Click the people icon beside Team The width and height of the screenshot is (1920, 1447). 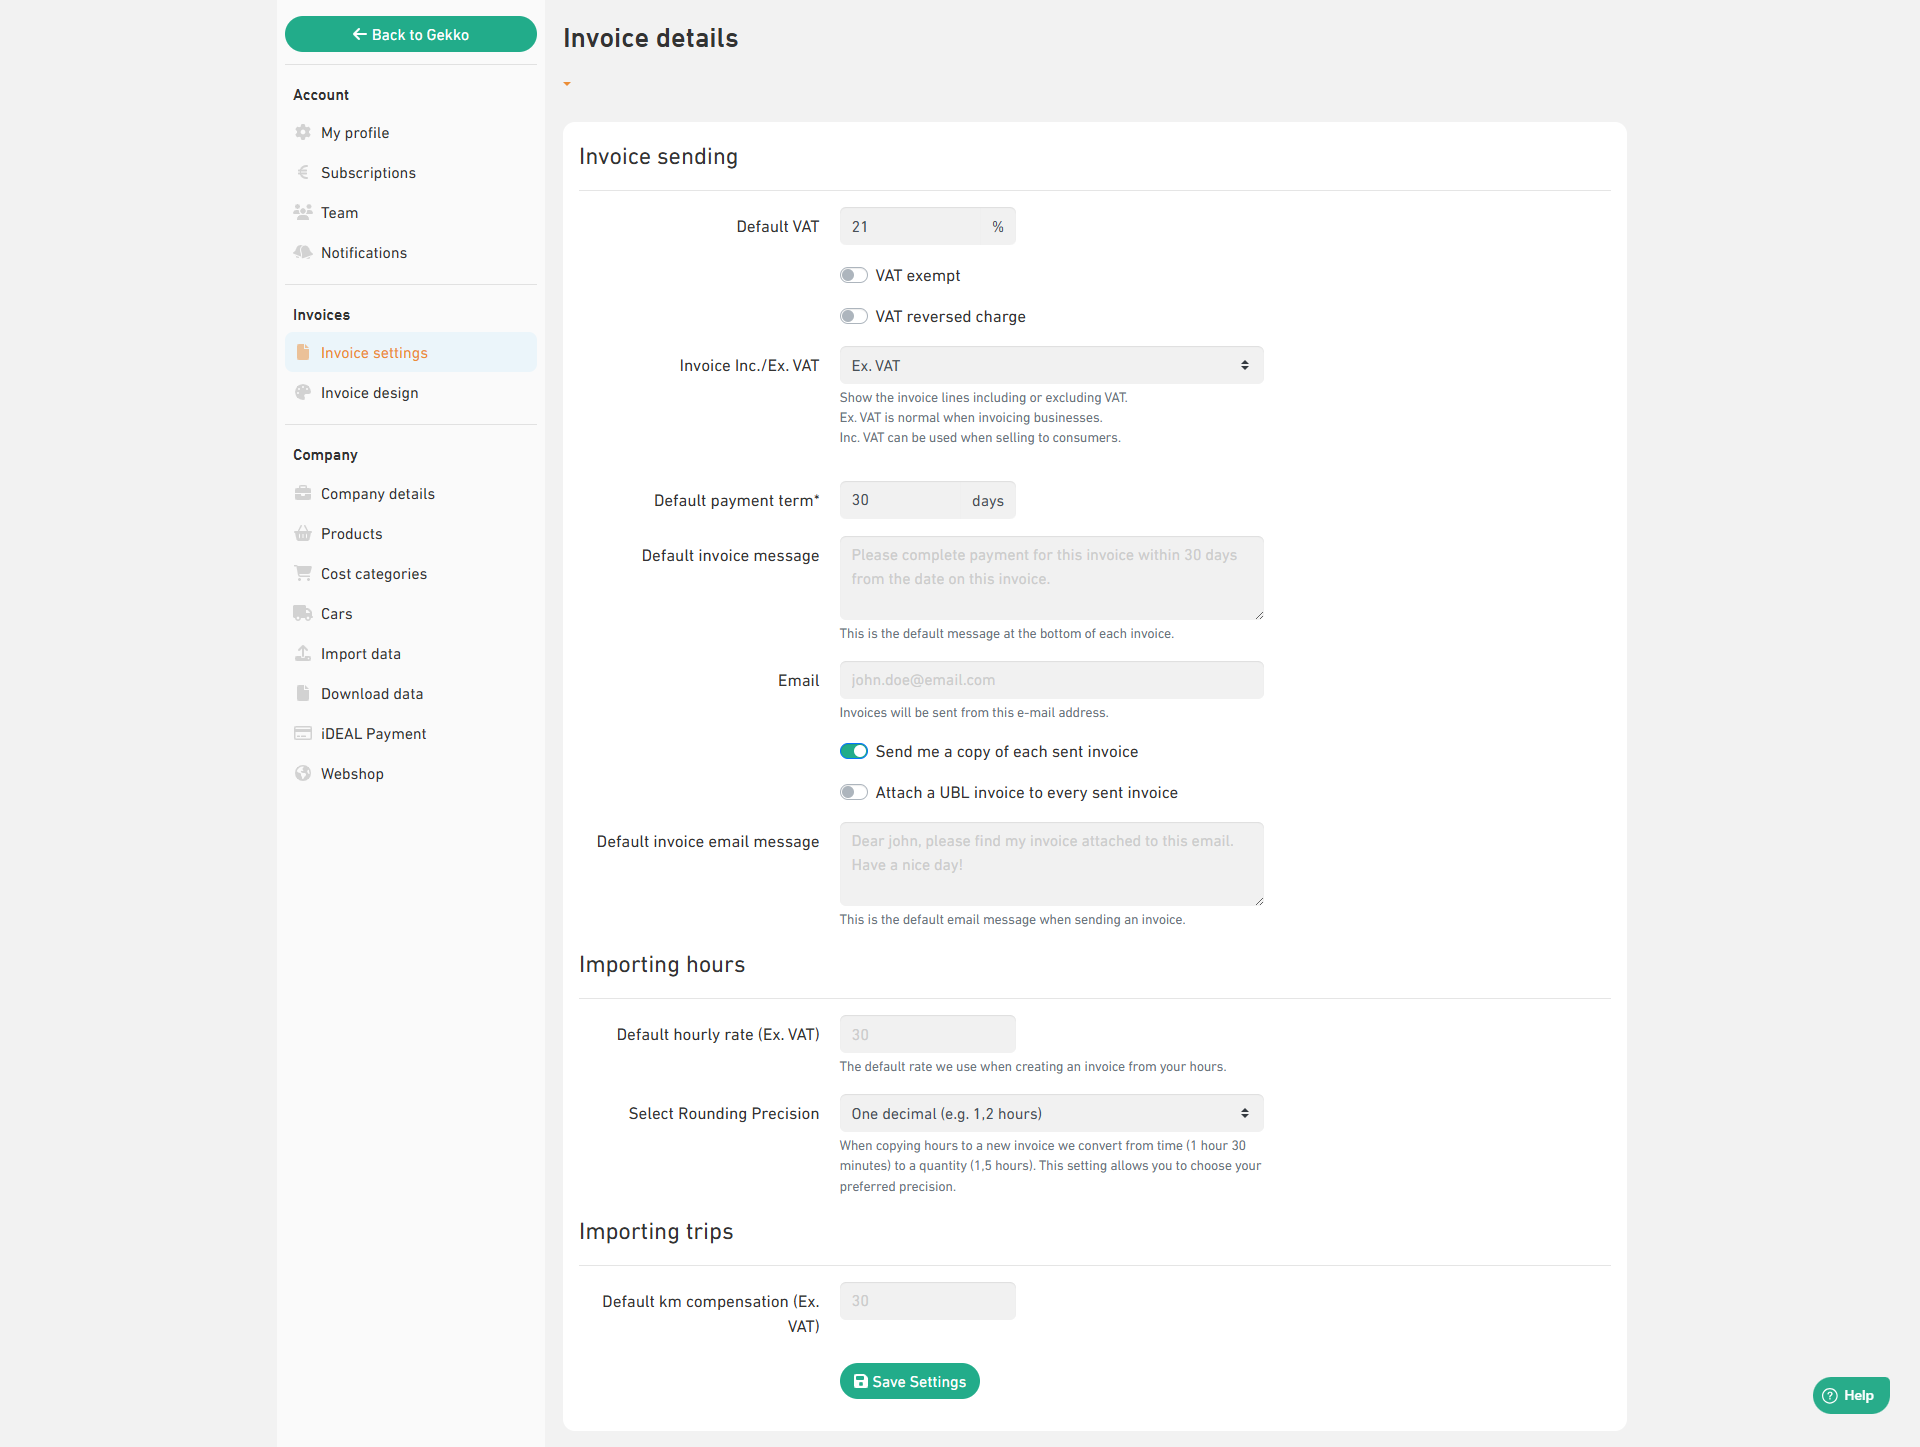point(303,212)
